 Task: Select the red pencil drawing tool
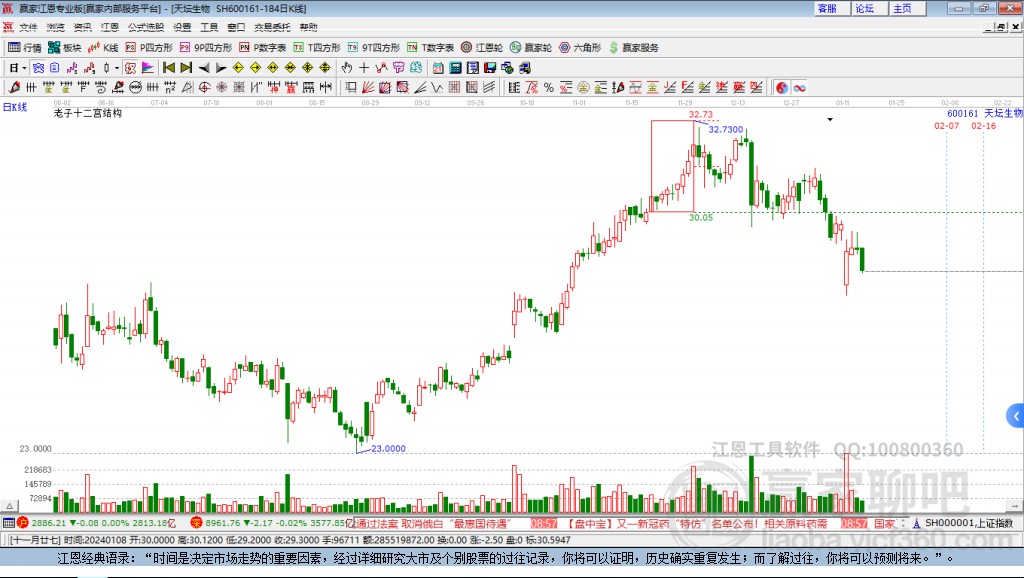[14, 87]
